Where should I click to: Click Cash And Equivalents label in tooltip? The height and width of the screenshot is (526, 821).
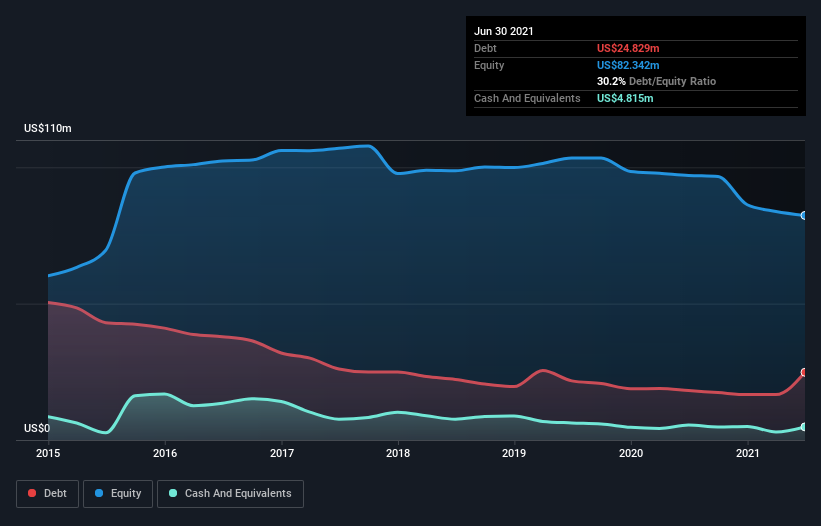point(527,98)
